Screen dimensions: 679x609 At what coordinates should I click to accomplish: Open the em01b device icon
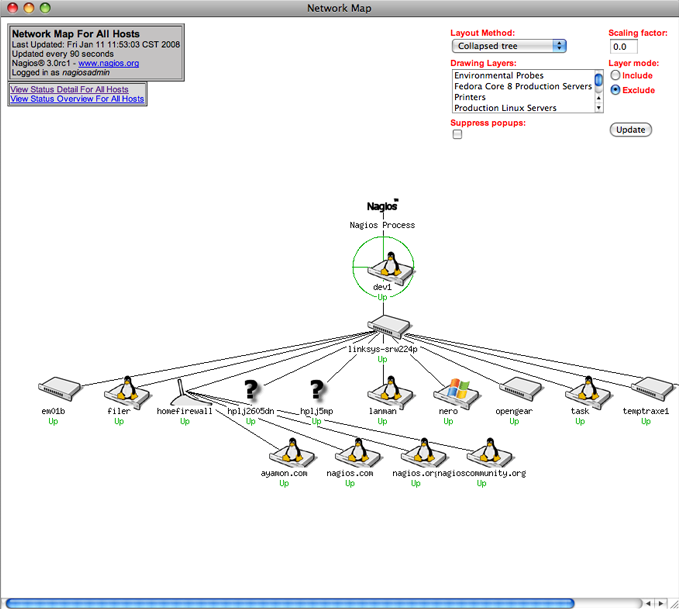pyautogui.click(x=59, y=389)
